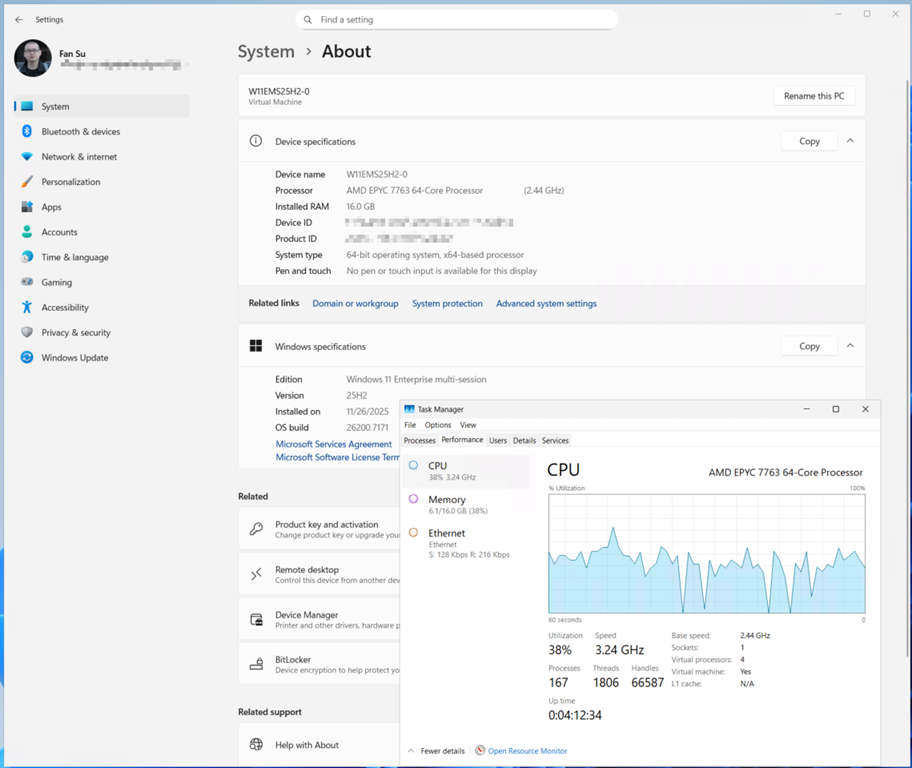Open Resource Monitor link

click(527, 751)
